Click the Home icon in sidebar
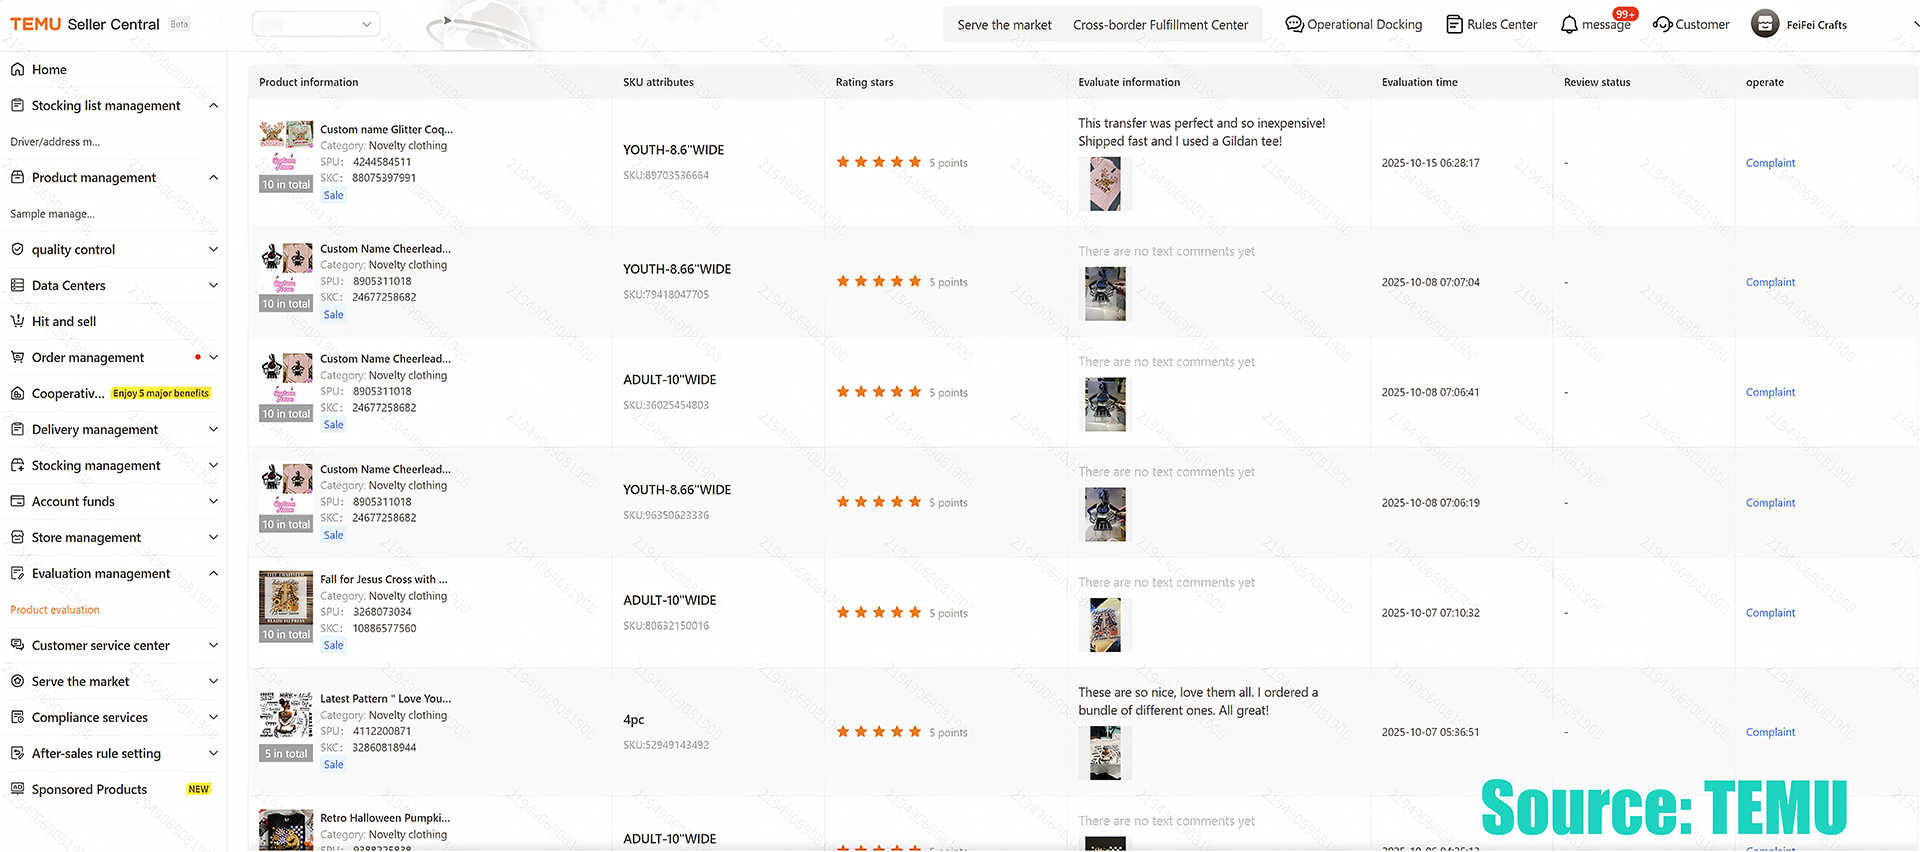The width and height of the screenshot is (1920, 852). click(x=17, y=70)
